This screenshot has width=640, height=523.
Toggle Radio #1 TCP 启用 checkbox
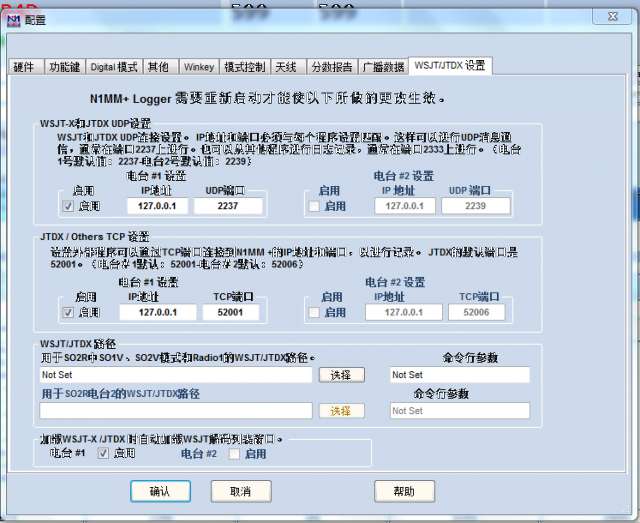click(68, 313)
